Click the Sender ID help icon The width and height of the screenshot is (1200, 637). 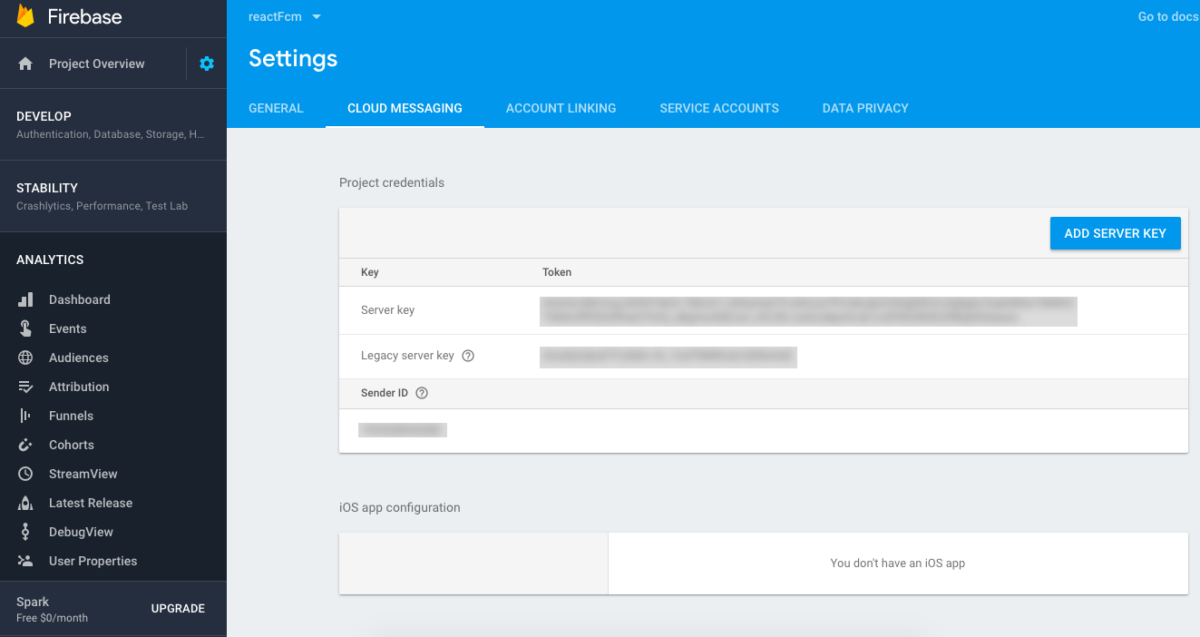tap(421, 393)
